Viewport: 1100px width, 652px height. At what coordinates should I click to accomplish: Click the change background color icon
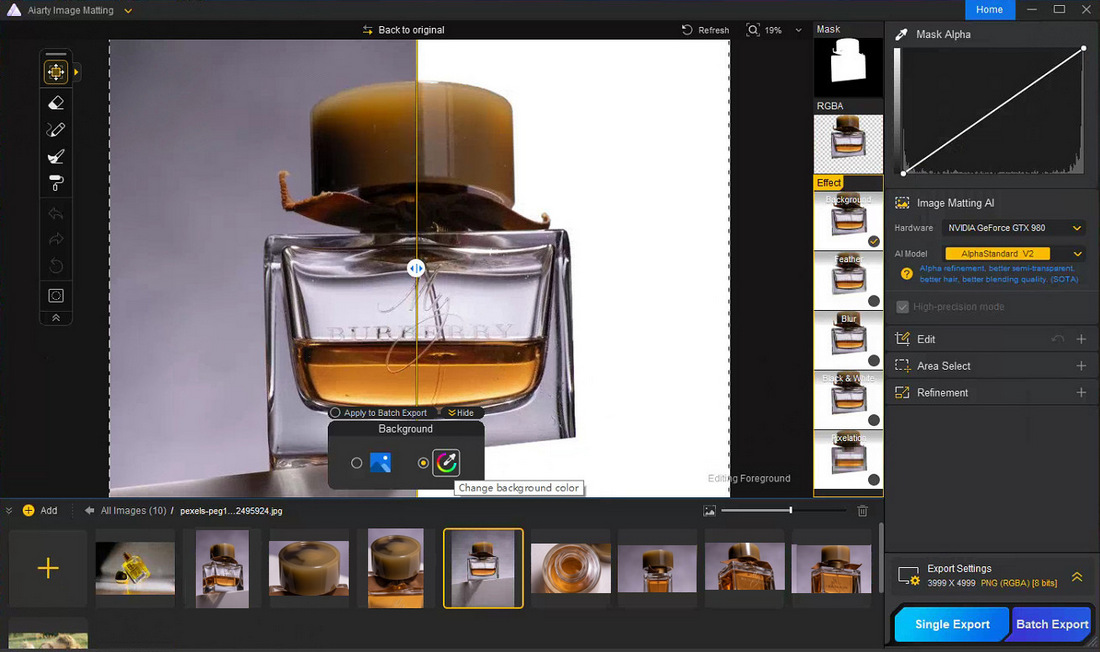446,463
